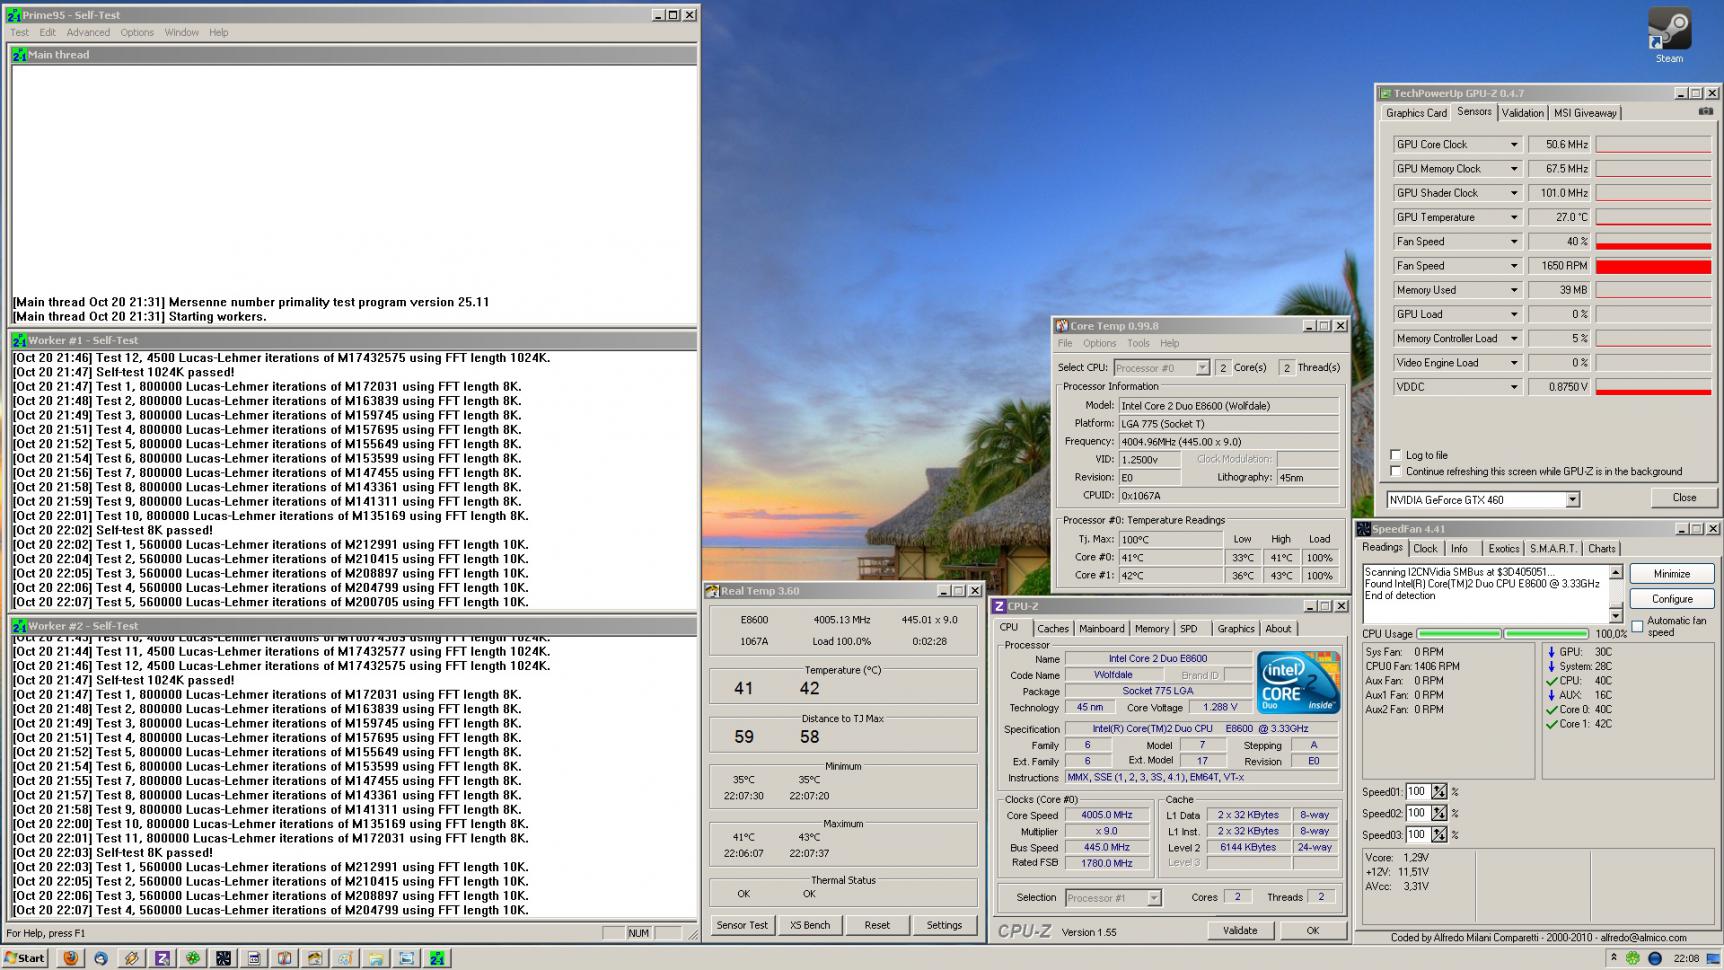Open Real Temp Settings
This screenshot has height=970, width=1724.
944,925
